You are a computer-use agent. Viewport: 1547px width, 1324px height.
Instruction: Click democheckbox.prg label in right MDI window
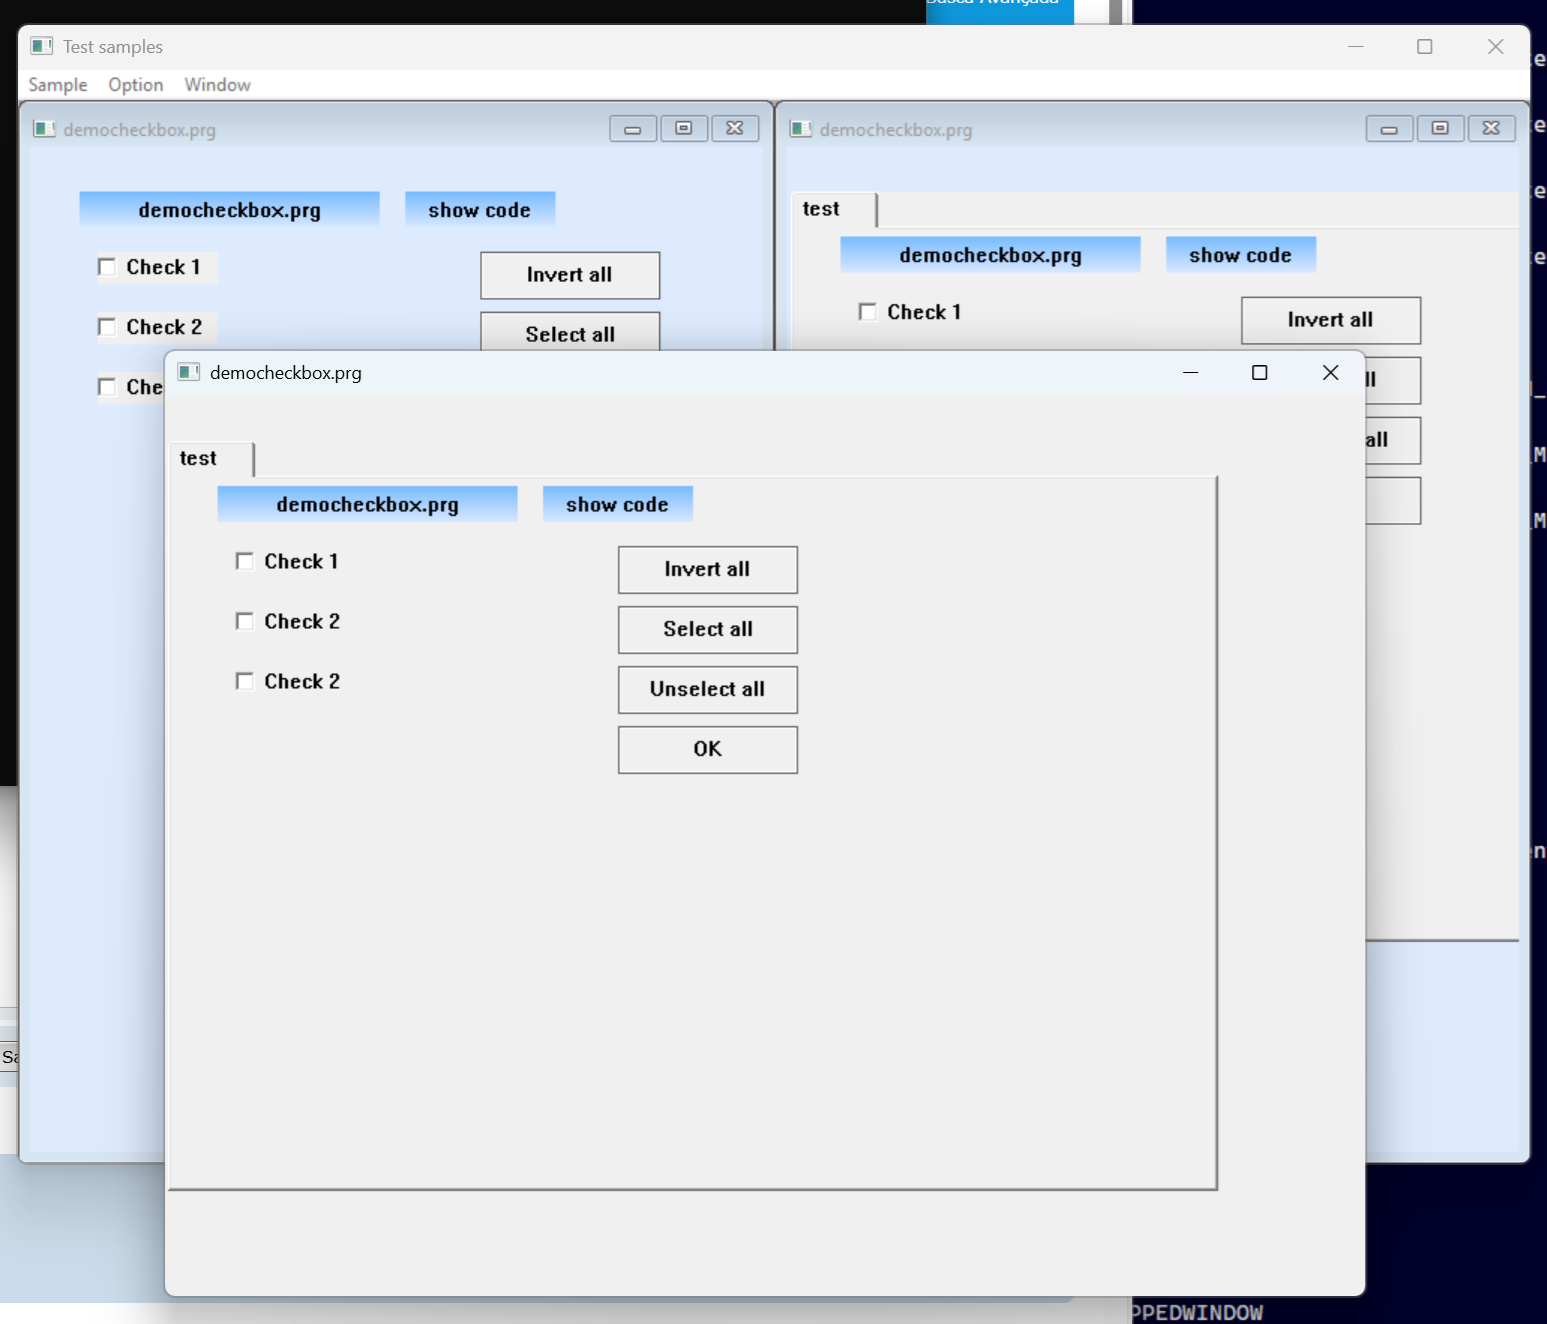pyautogui.click(x=990, y=254)
